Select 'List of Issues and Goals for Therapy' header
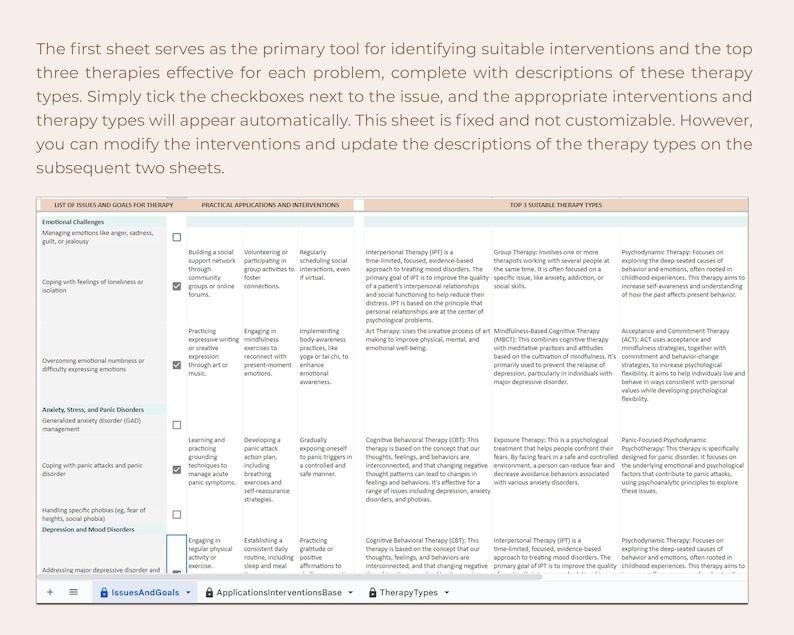This screenshot has height=635, width=794. (113, 205)
